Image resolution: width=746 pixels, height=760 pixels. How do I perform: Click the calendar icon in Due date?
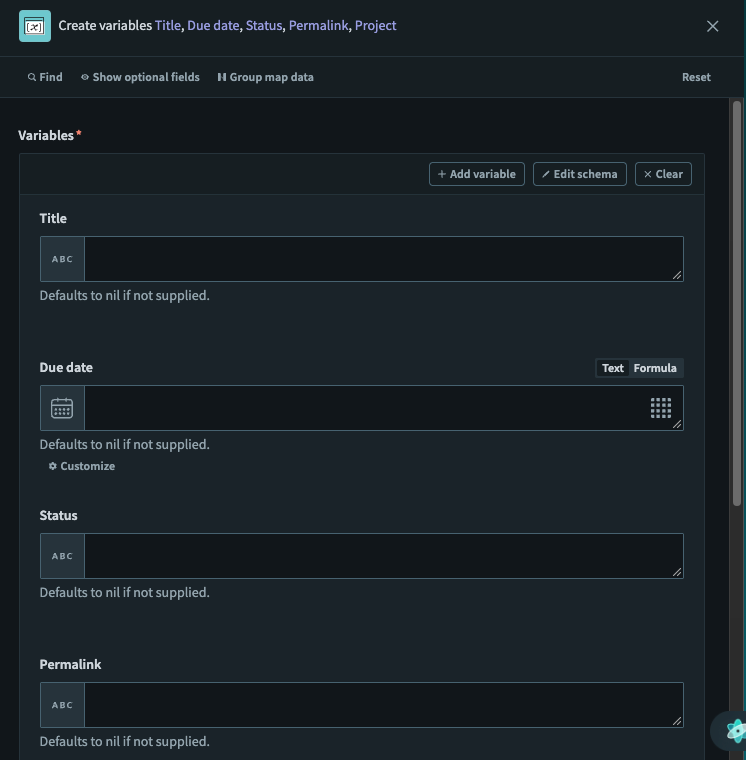62,408
